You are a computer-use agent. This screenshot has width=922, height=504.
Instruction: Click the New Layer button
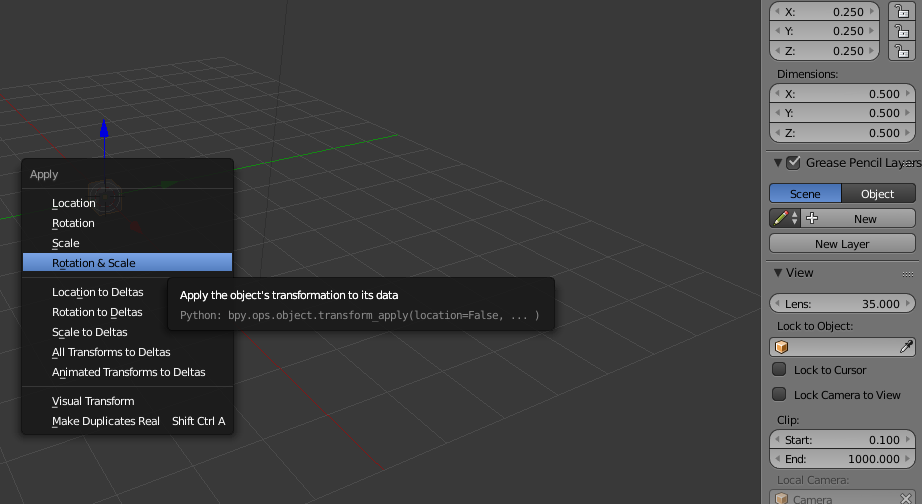pos(842,243)
